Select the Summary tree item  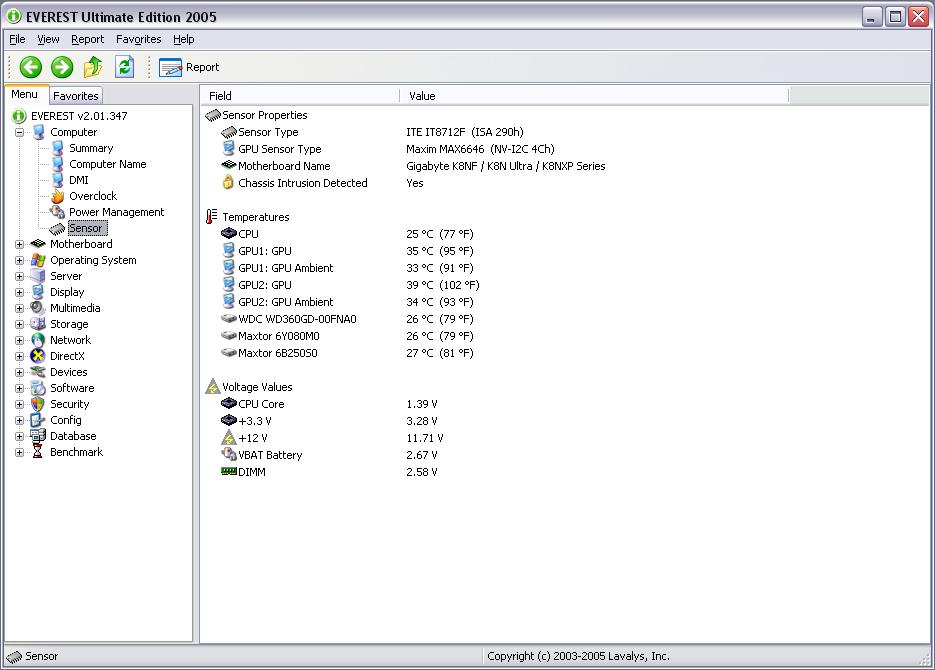point(90,148)
